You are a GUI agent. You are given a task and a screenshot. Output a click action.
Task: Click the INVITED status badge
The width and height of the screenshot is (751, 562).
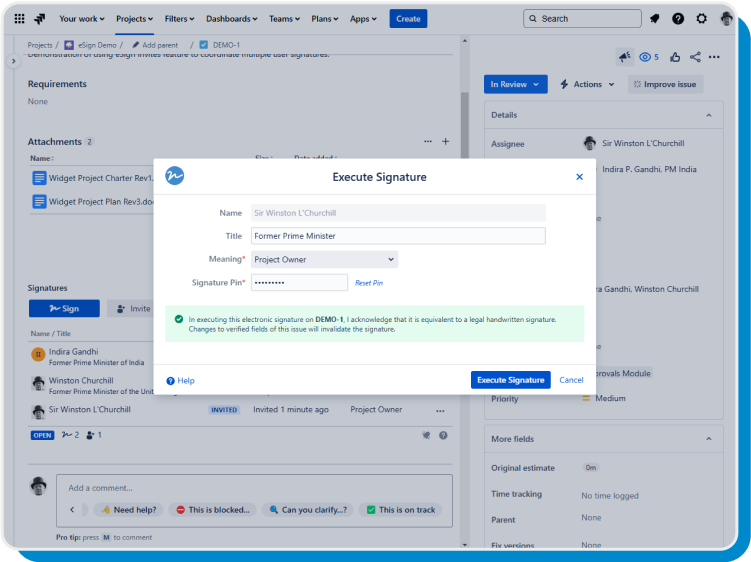coord(224,410)
